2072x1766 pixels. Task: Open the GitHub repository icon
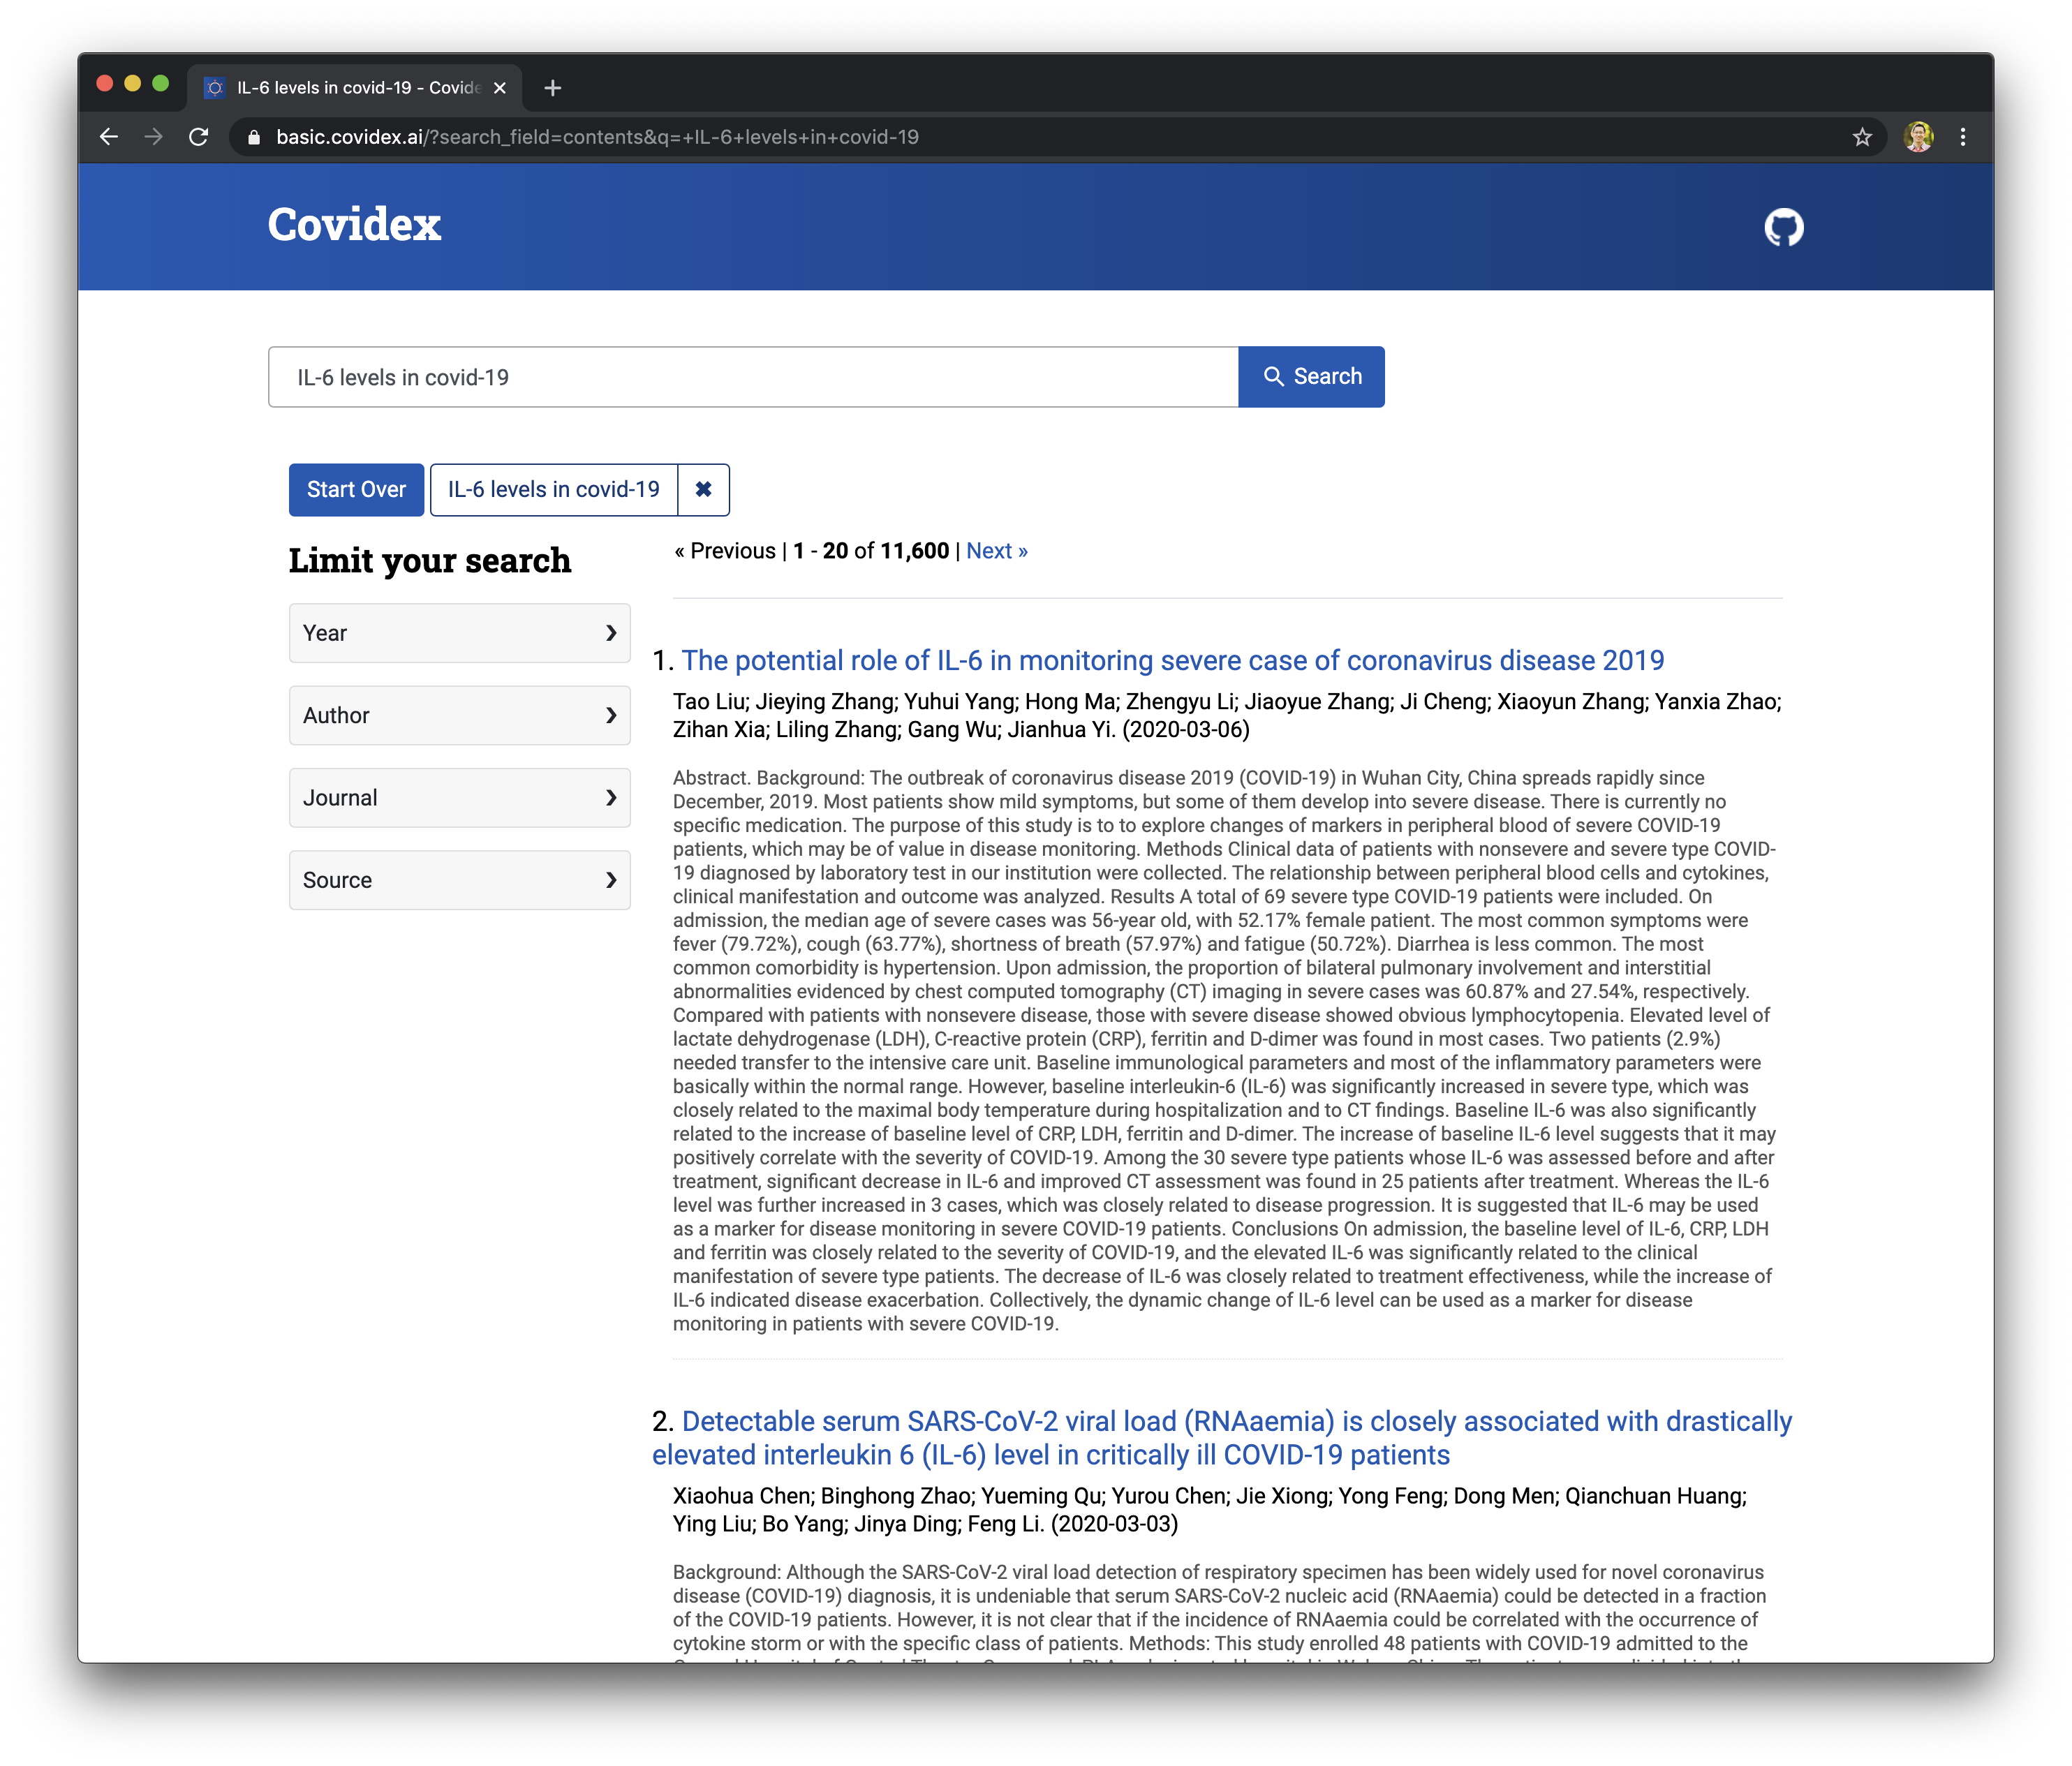[1783, 227]
